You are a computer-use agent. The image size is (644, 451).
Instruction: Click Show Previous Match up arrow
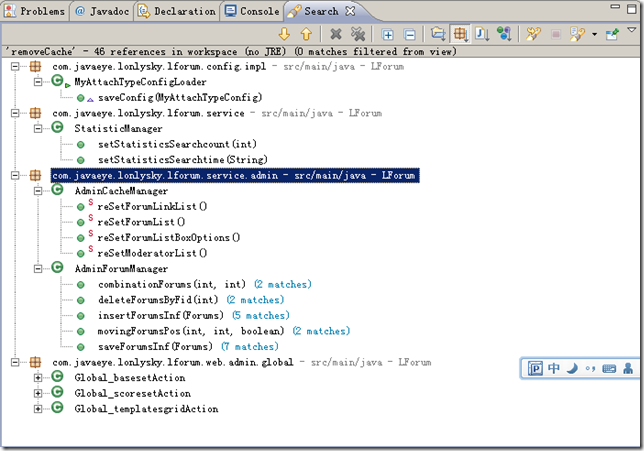tap(306, 34)
